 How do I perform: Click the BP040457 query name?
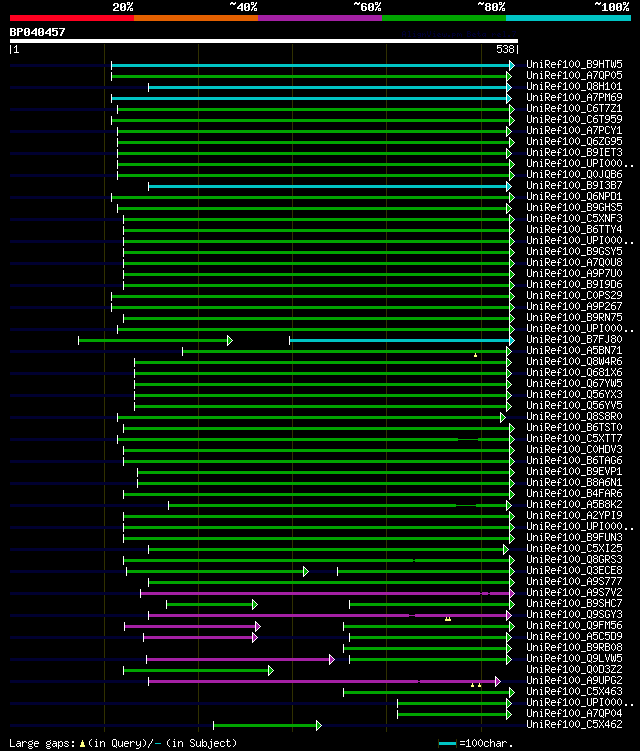[x=37, y=32]
